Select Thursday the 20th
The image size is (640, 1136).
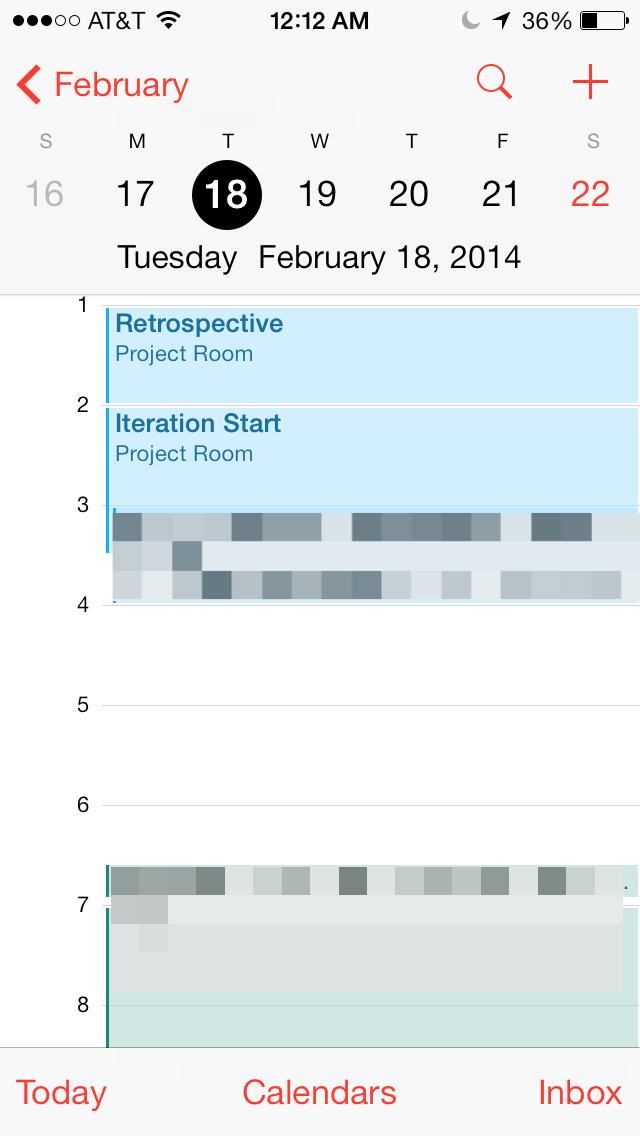click(x=409, y=194)
